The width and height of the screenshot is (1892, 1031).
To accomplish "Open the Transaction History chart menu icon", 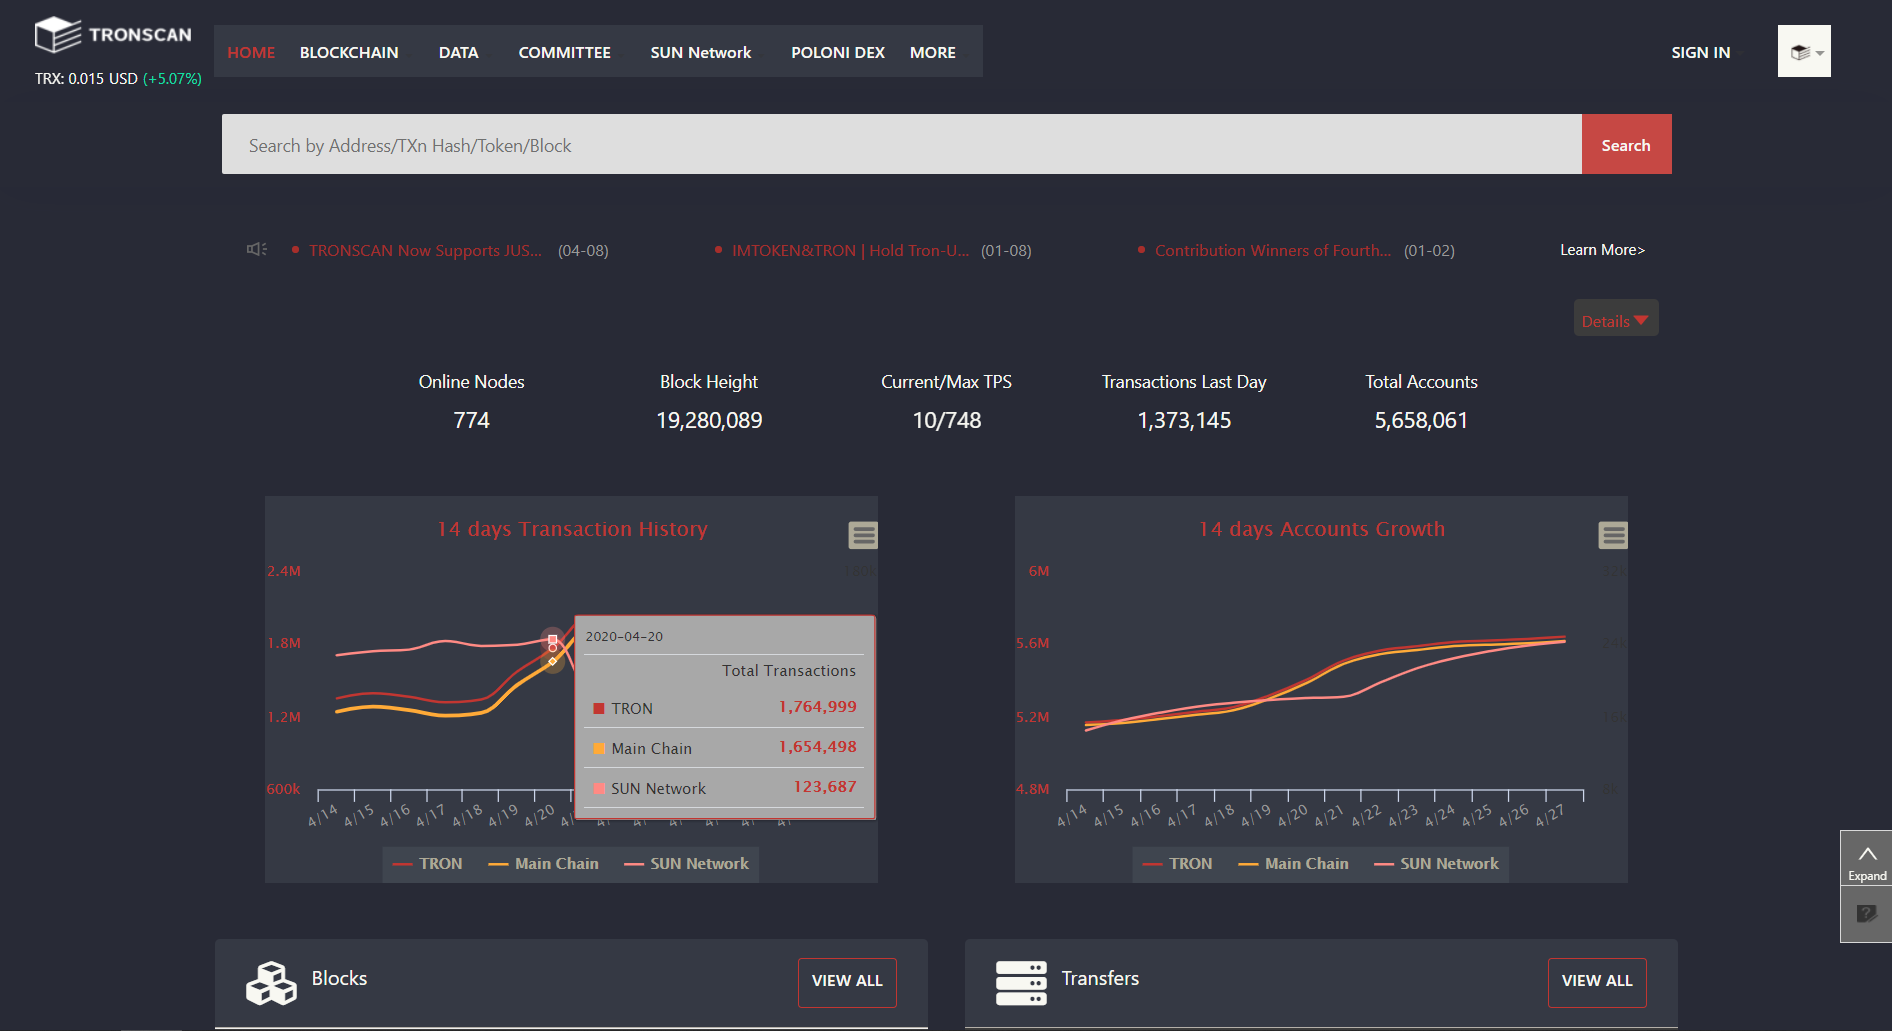I will pyautogui.click(x=863, y=536).
